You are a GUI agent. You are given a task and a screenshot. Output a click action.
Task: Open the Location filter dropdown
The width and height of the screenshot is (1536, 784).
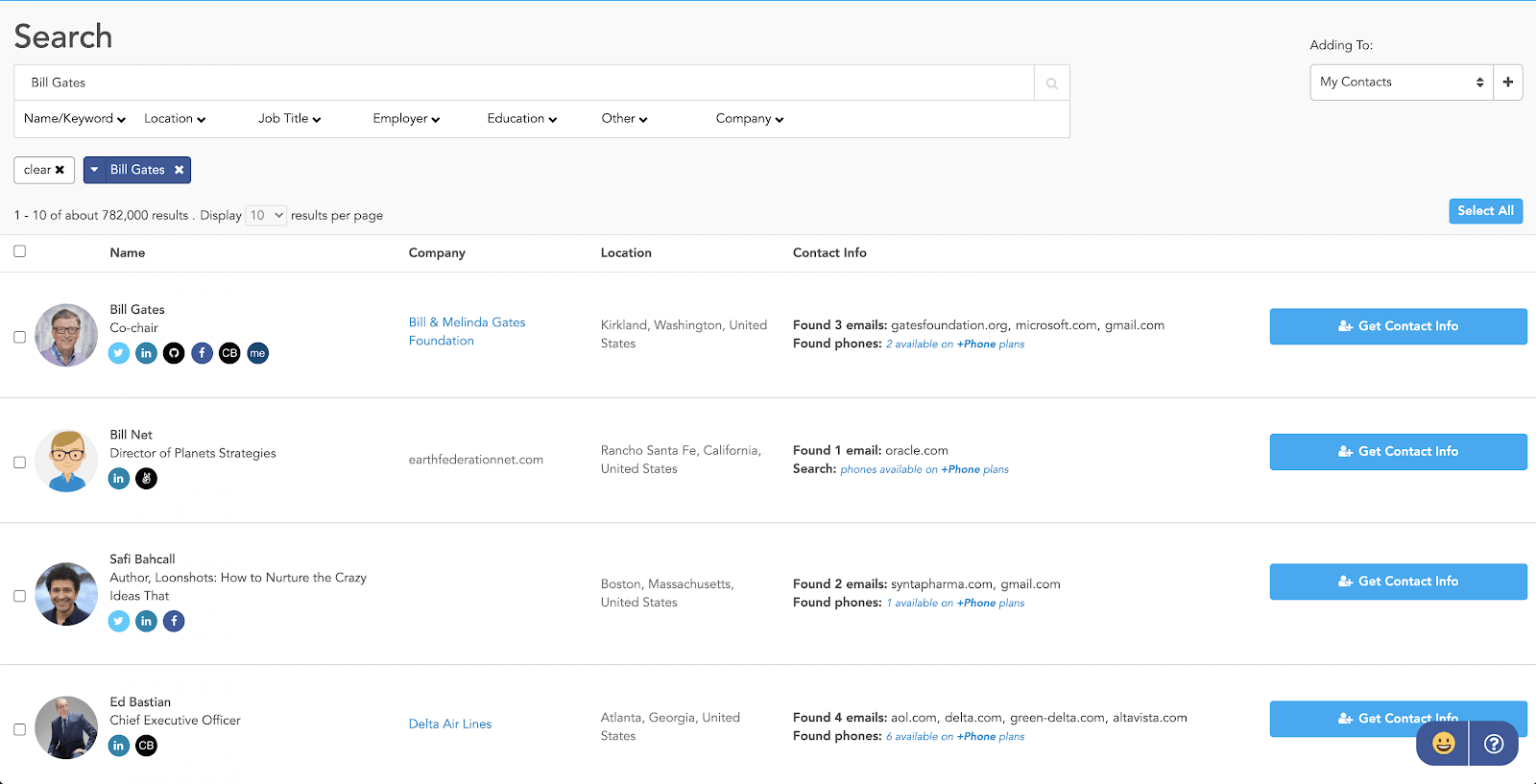click(x=175, y=118)
